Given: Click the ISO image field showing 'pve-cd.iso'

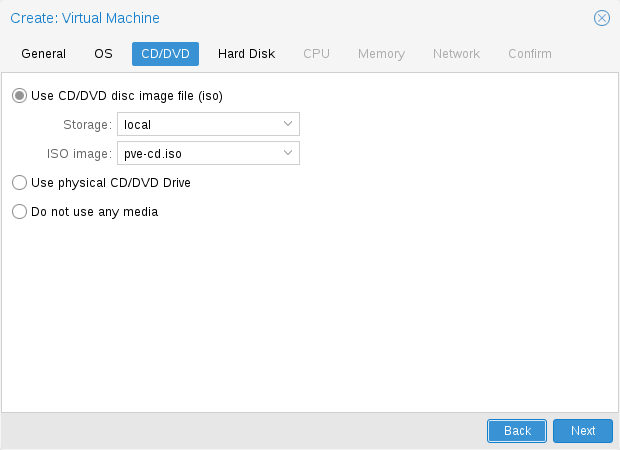Looking at the screenshot, I should click(197, 153).
